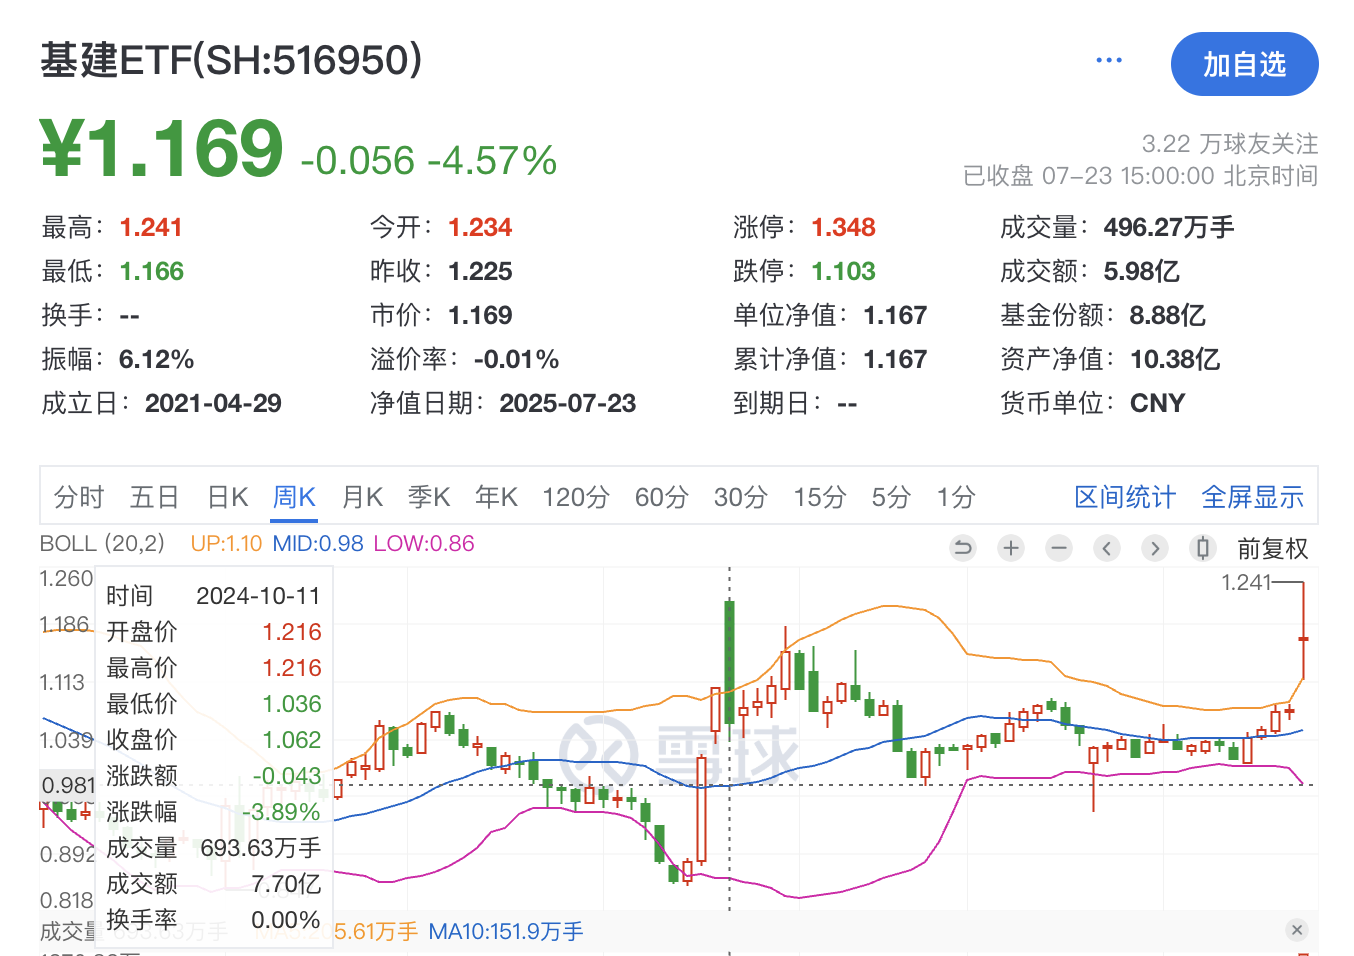Screen dimensions: 1354x956
Task: Select the 5分 chart period
Action: [x=890, y=497]
